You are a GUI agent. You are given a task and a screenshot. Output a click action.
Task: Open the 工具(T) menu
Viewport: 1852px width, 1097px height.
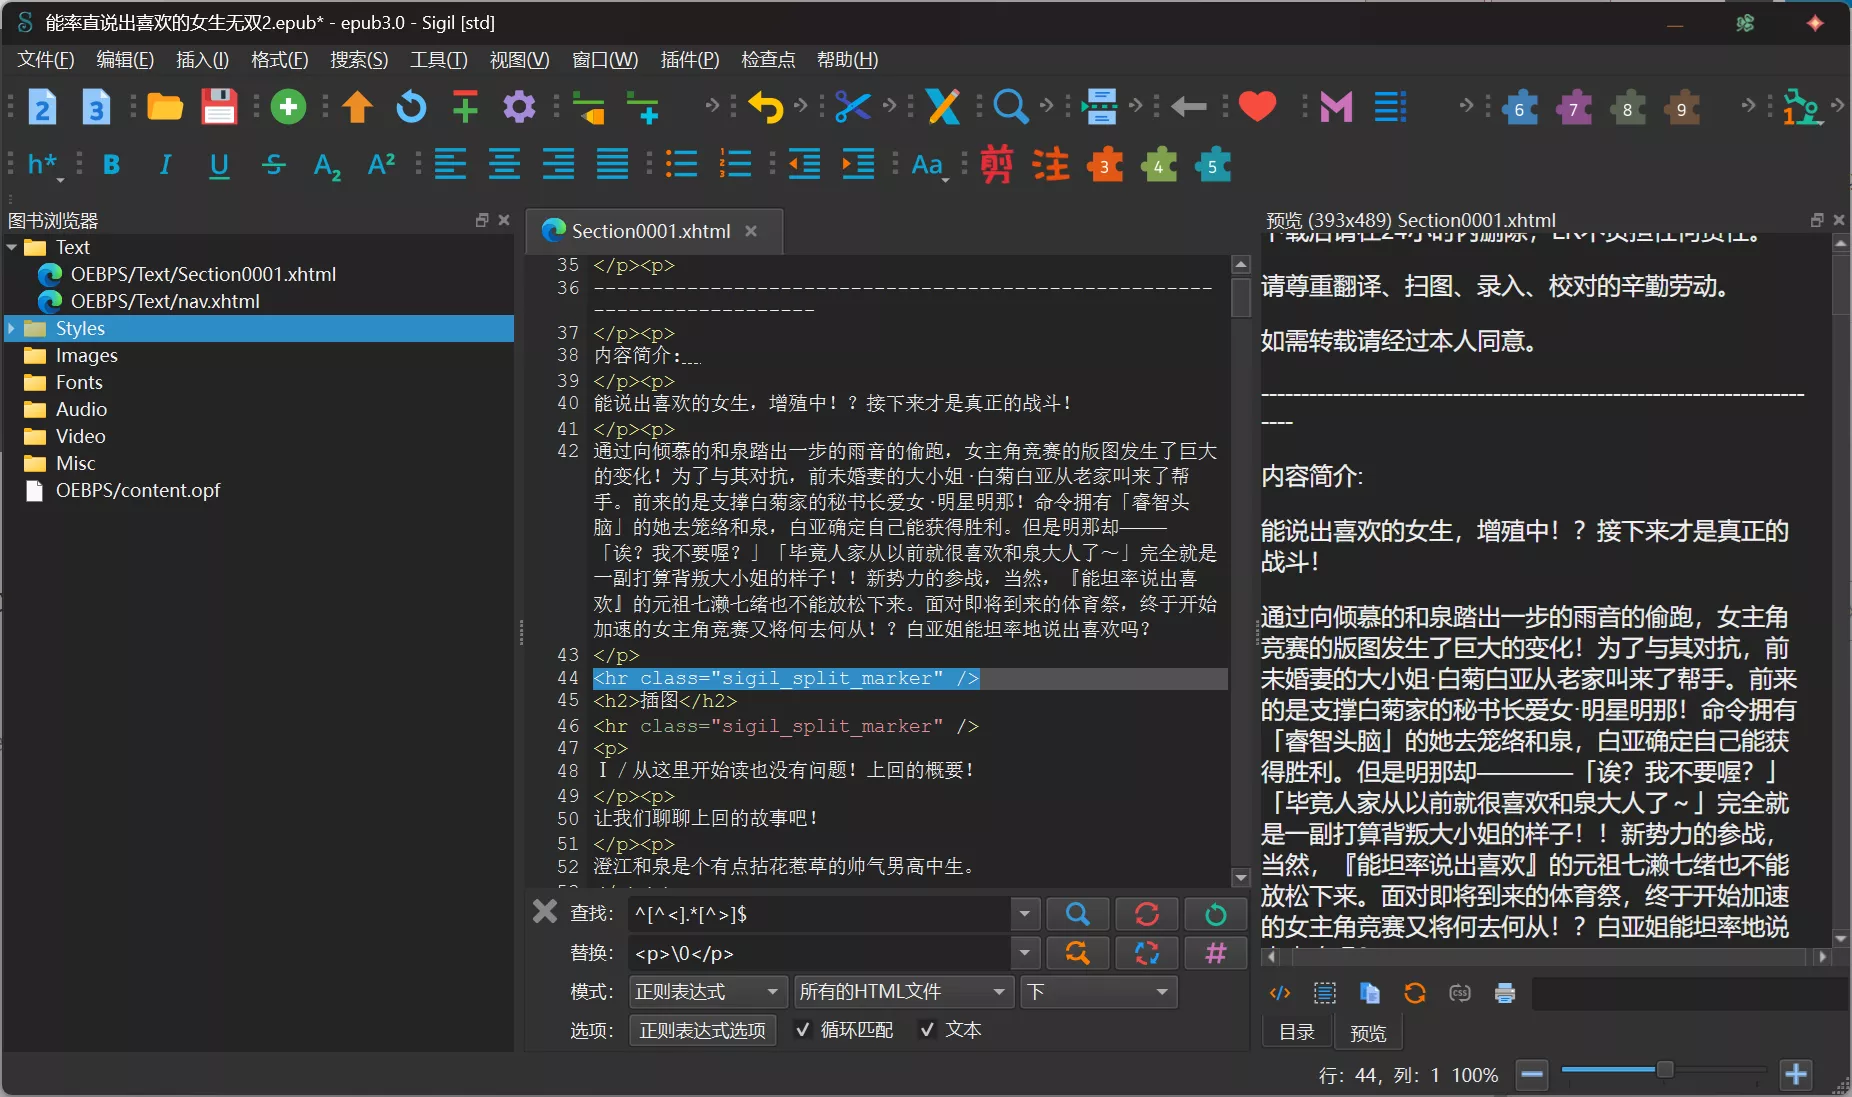[x=438, y=60]
